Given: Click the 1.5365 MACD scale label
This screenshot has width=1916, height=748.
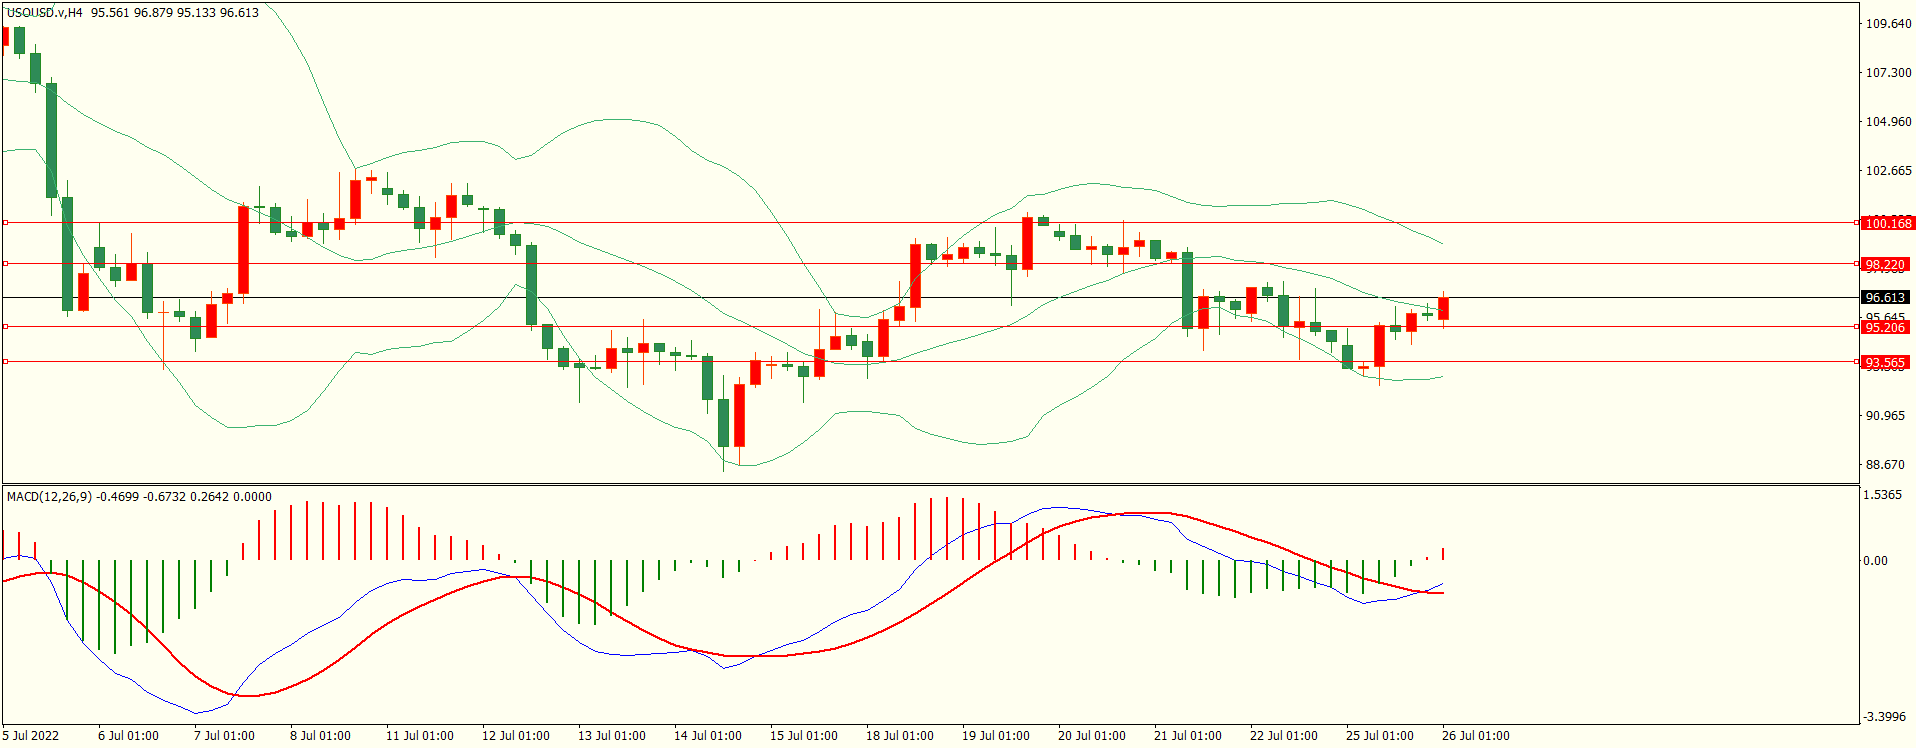Looking at the screenshot, I should (1884, 495).
